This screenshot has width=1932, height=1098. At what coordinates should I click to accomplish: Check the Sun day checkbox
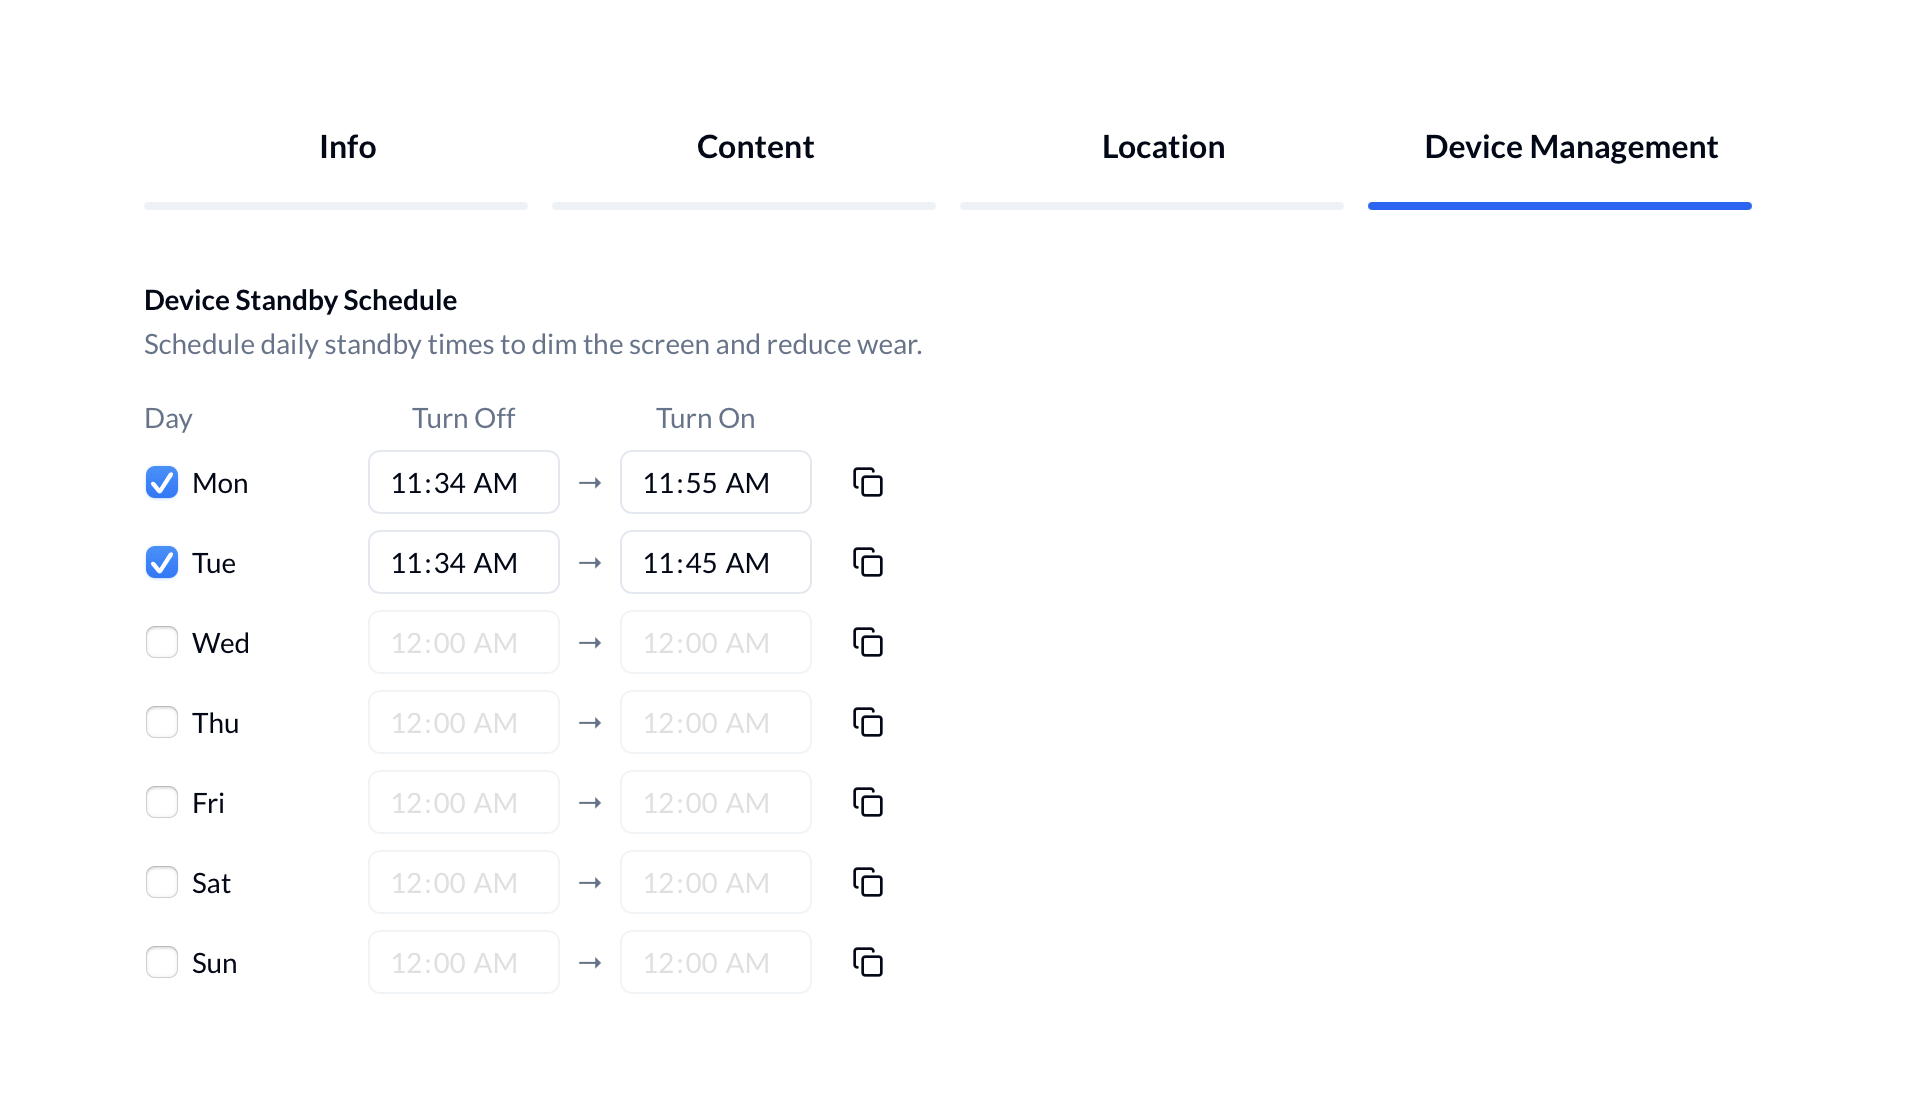[x=162, y=962]
